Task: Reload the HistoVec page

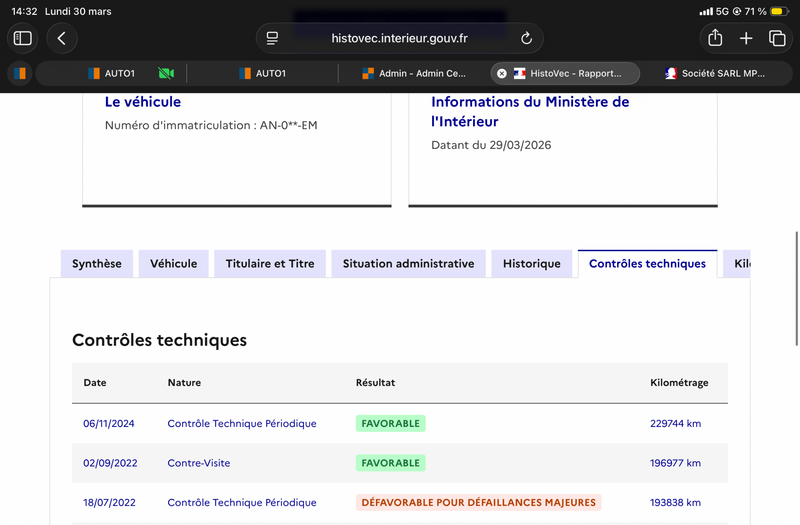Action: point(526,38)
